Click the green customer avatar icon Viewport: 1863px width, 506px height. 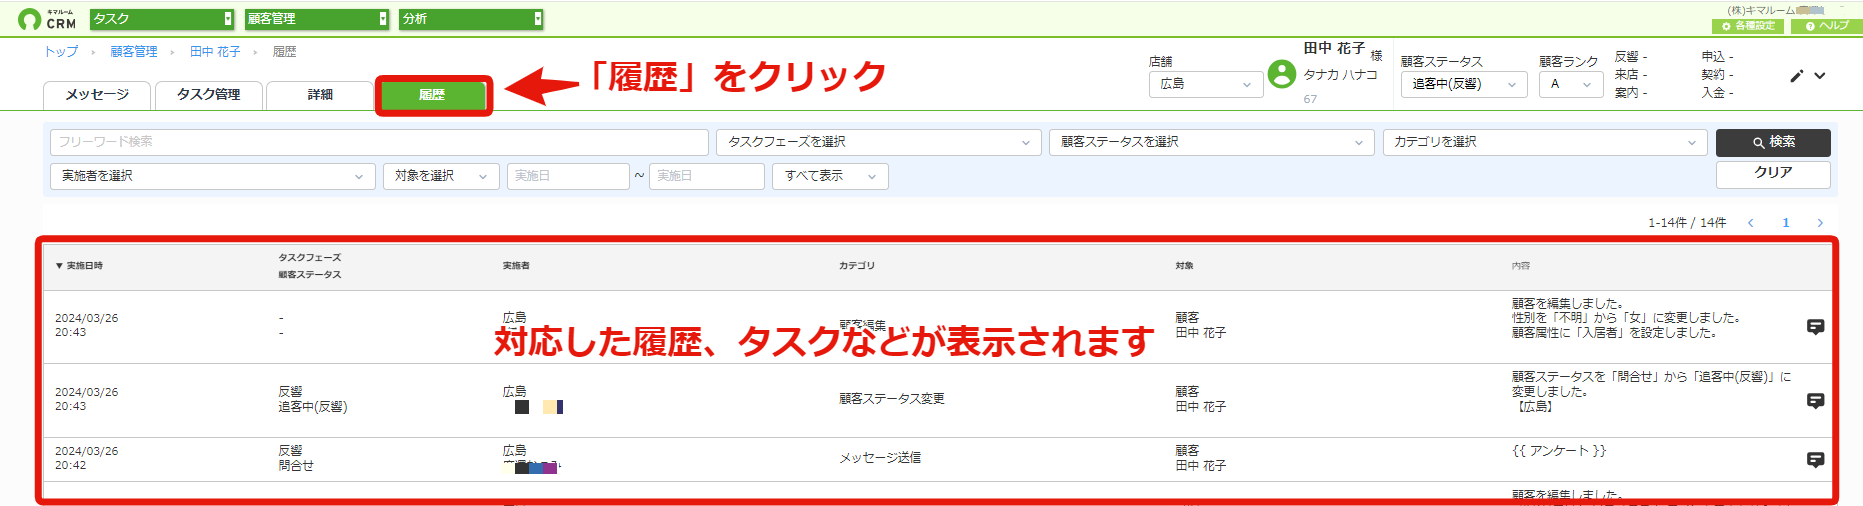[1281, 74]
